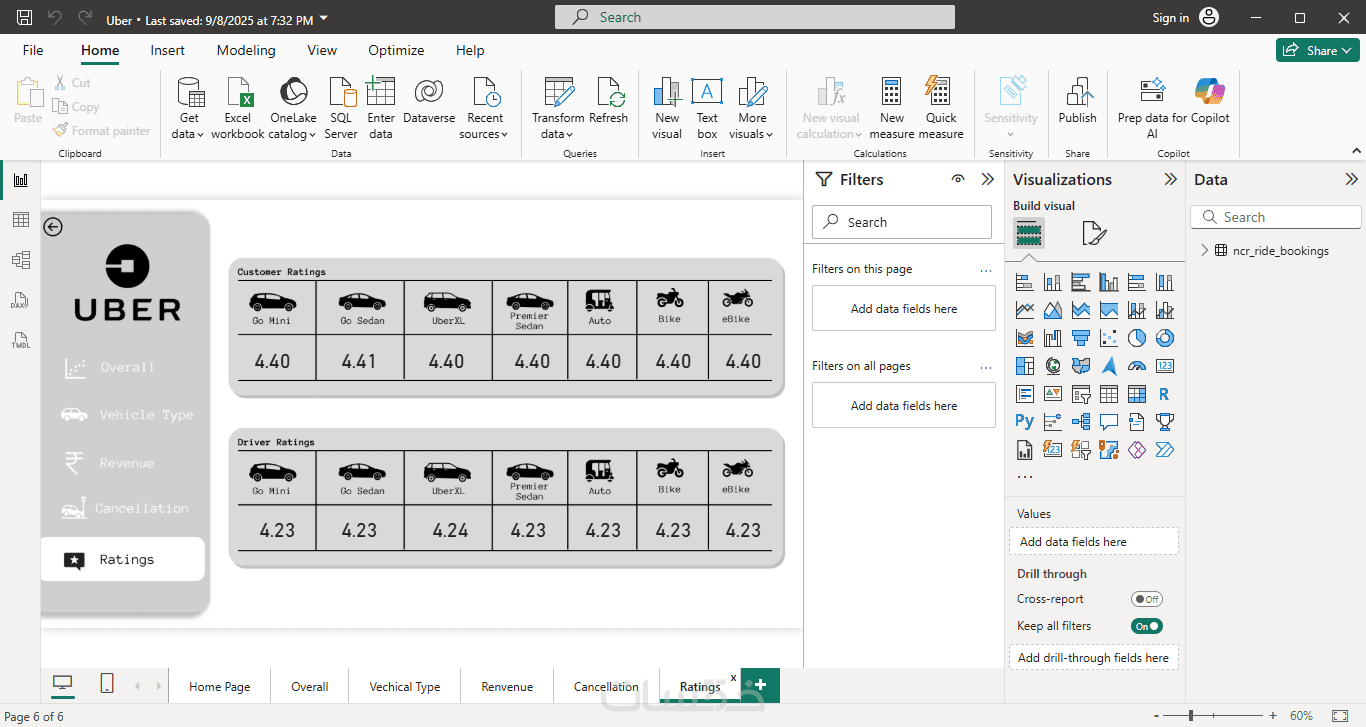This screenshot has width=1366, height=727.
Task: Open the Modeling ribbon tab
Action: (x=246, y=50)
